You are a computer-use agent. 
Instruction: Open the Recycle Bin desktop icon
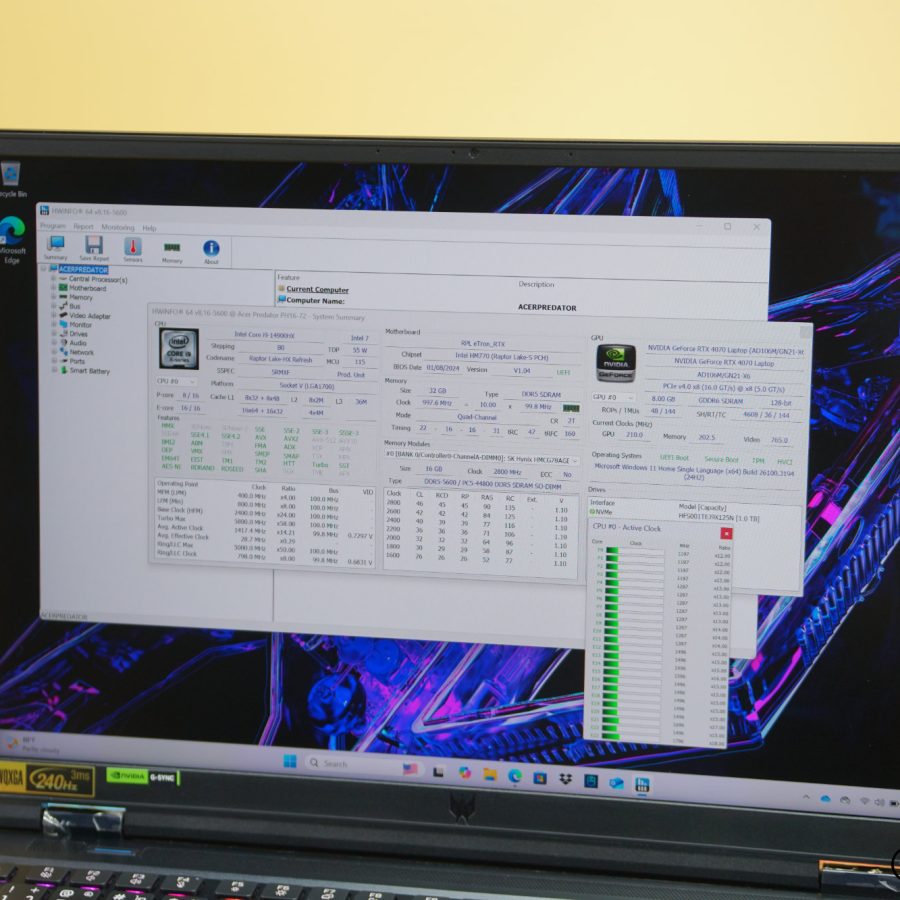[x=11, y=180]
